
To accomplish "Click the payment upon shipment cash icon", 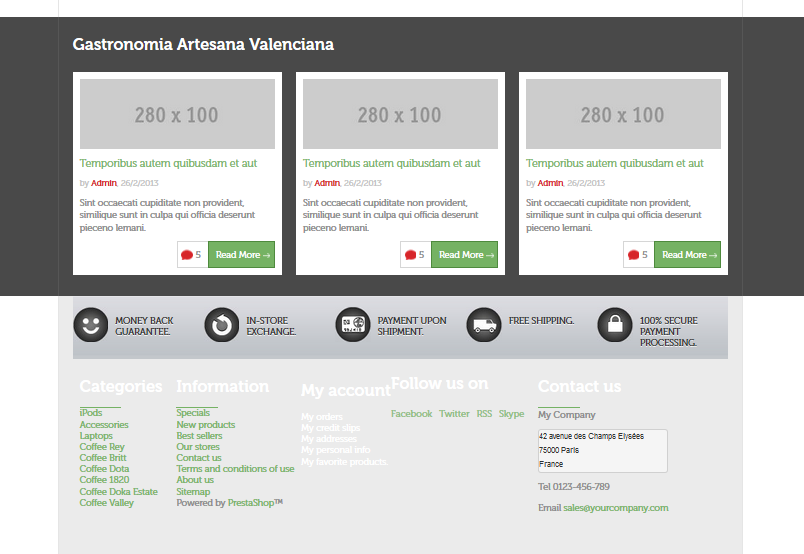I will click(x=352, y=325).
